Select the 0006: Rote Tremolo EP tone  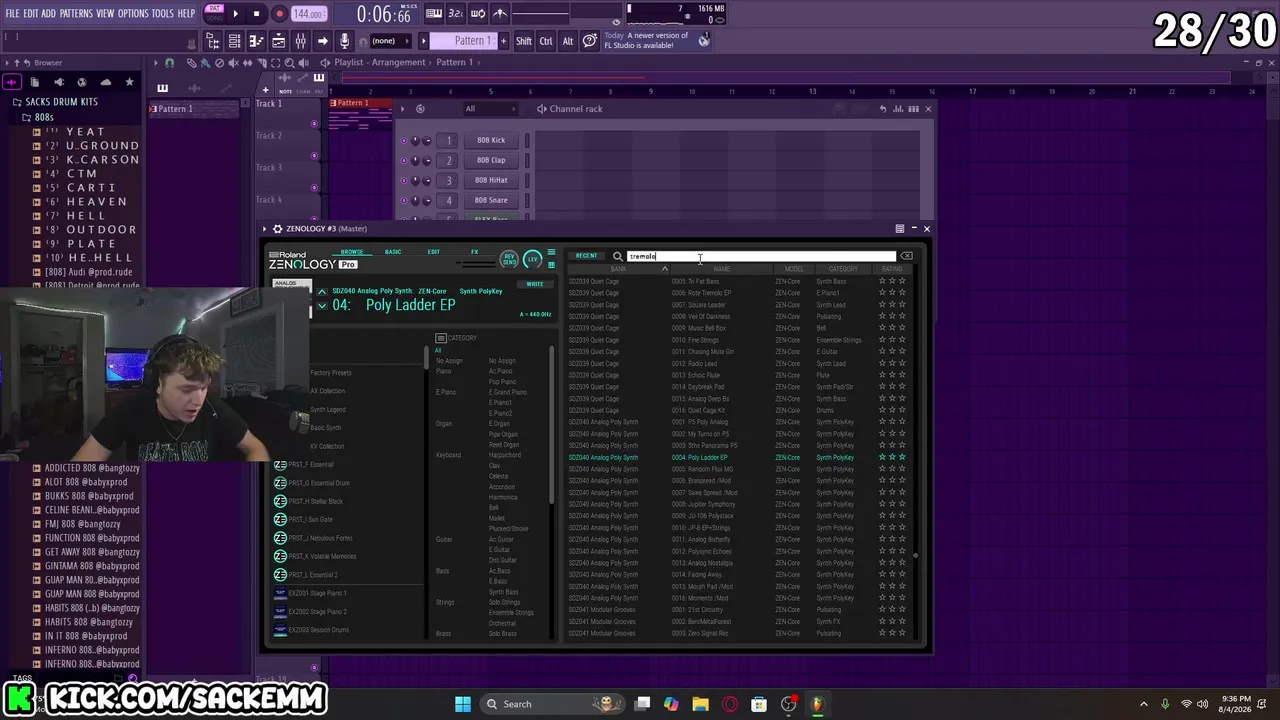coord(702,293)
